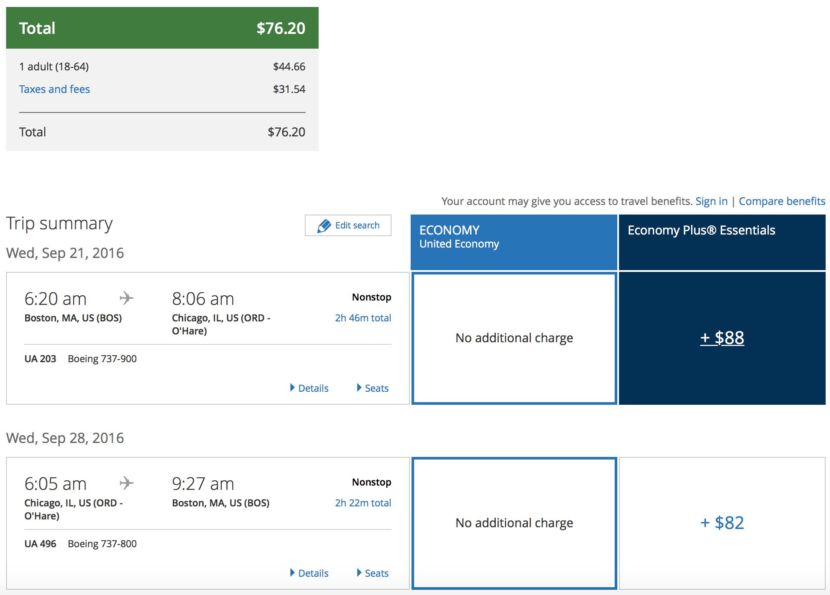This screenshot has width=830, height=595.
Task: Expand Seats for flight UA 203
Action: [373, 388]
